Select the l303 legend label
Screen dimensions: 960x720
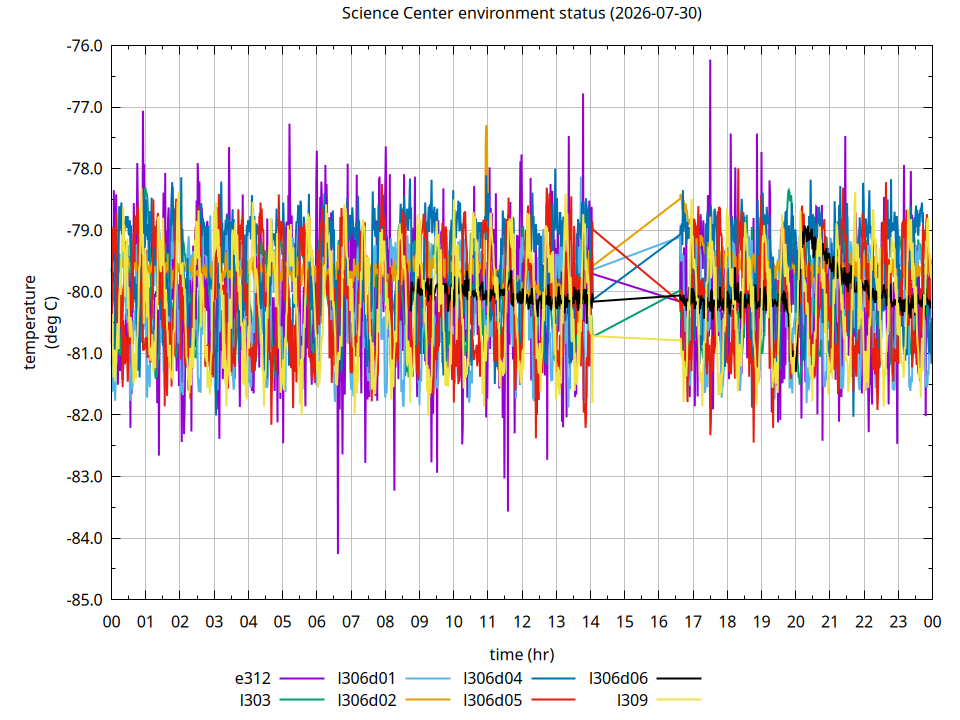point(255,700)
